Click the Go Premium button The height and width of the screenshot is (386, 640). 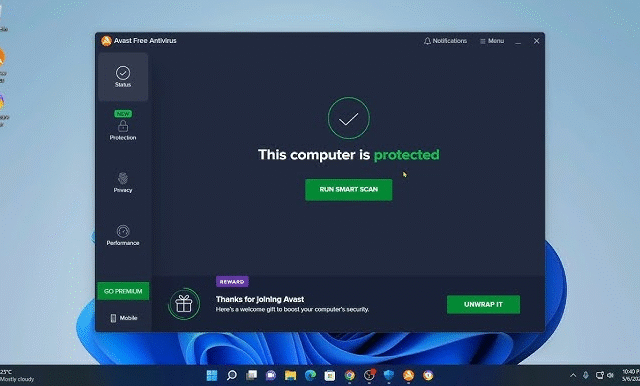(x=123, y=291)
